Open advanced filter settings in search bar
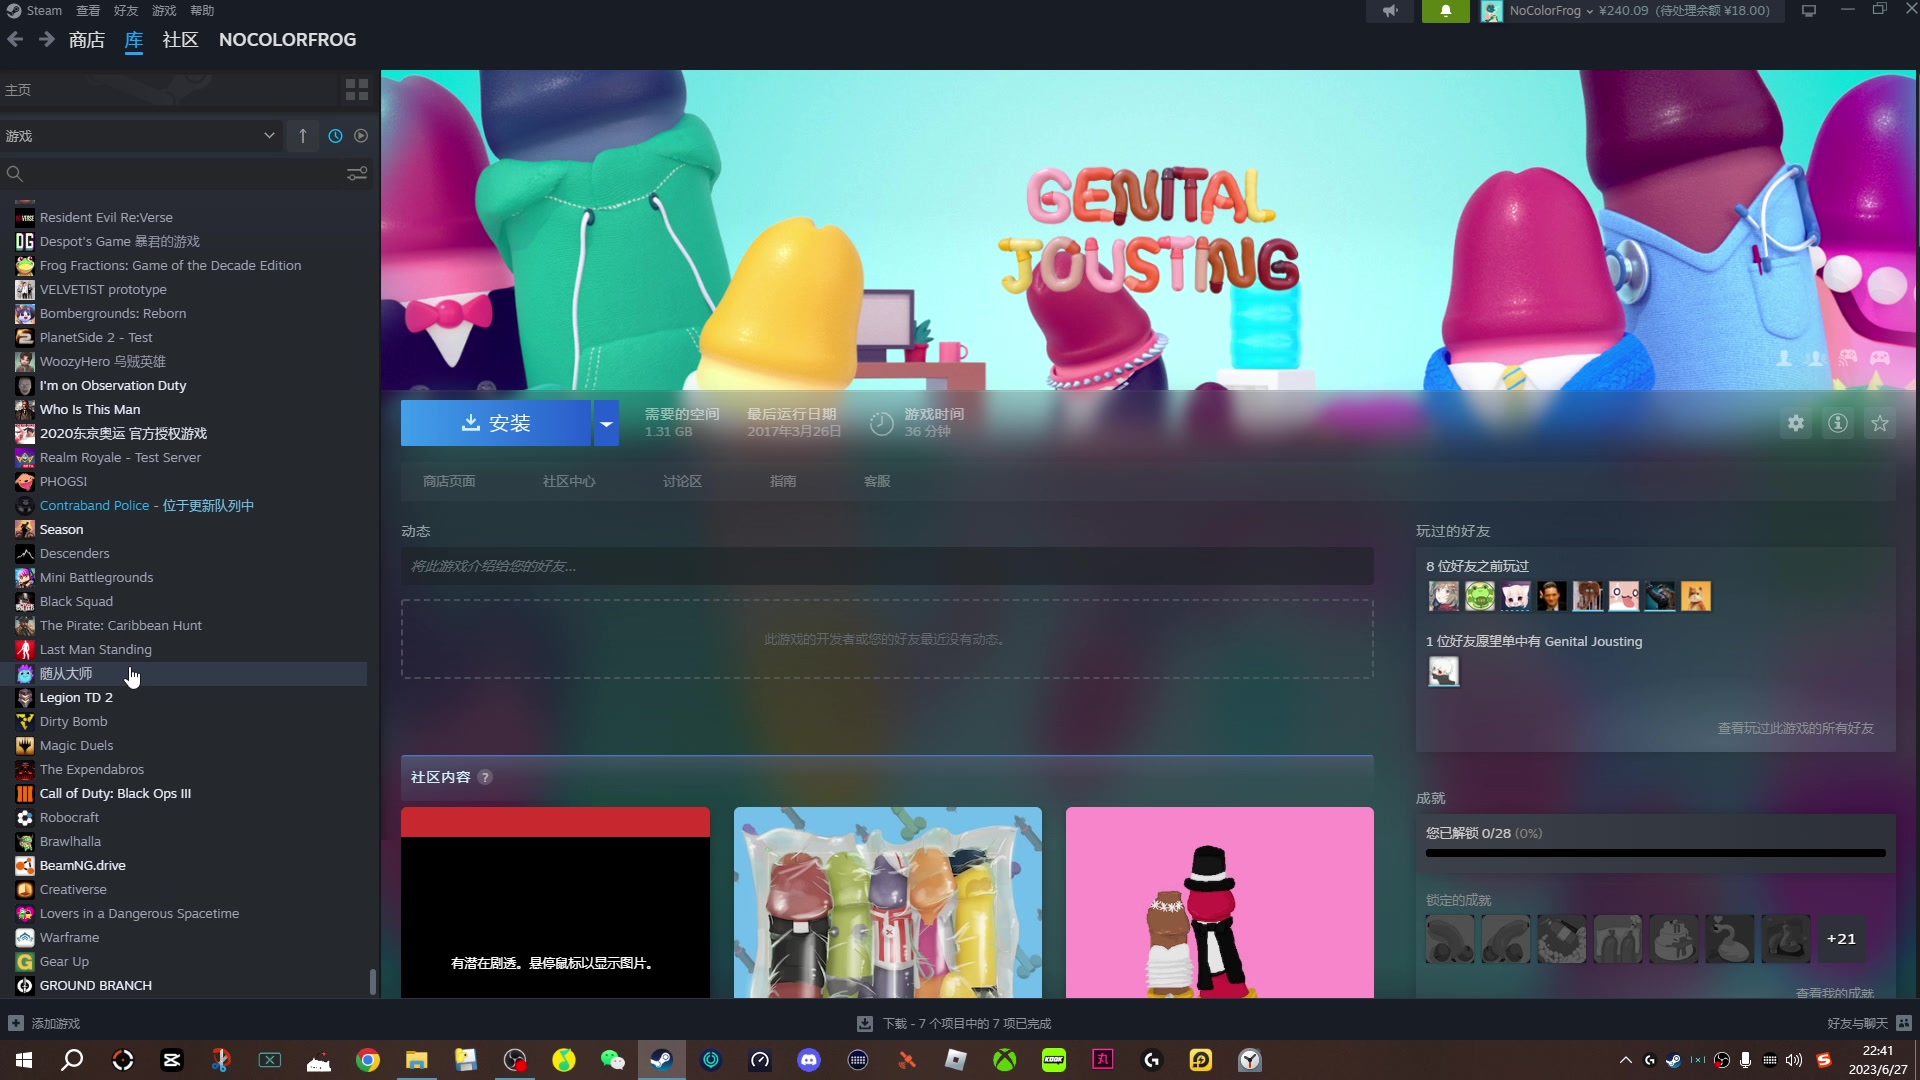 [x=357, y=174]
